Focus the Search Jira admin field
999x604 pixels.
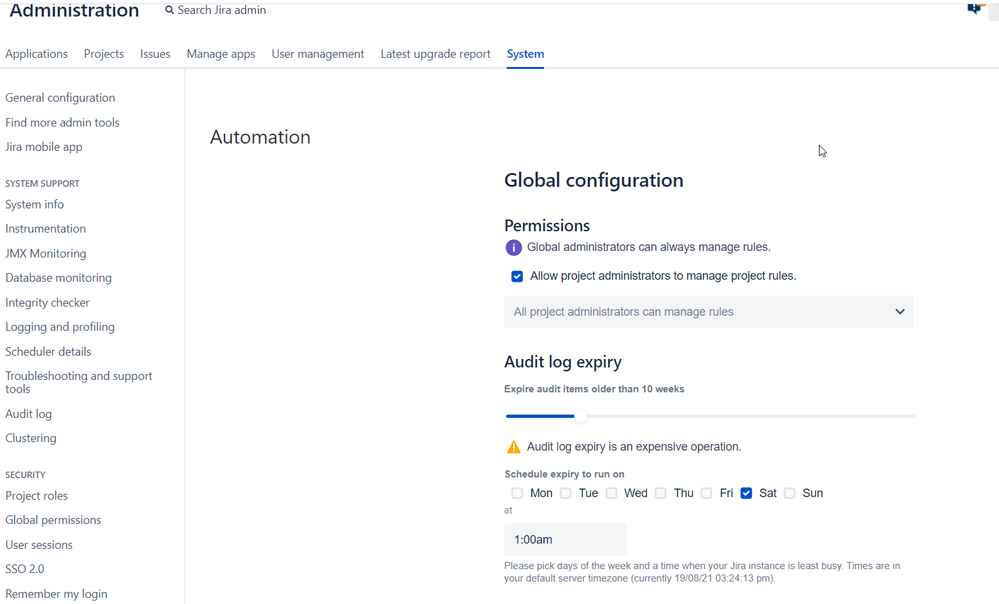point(222,10)
